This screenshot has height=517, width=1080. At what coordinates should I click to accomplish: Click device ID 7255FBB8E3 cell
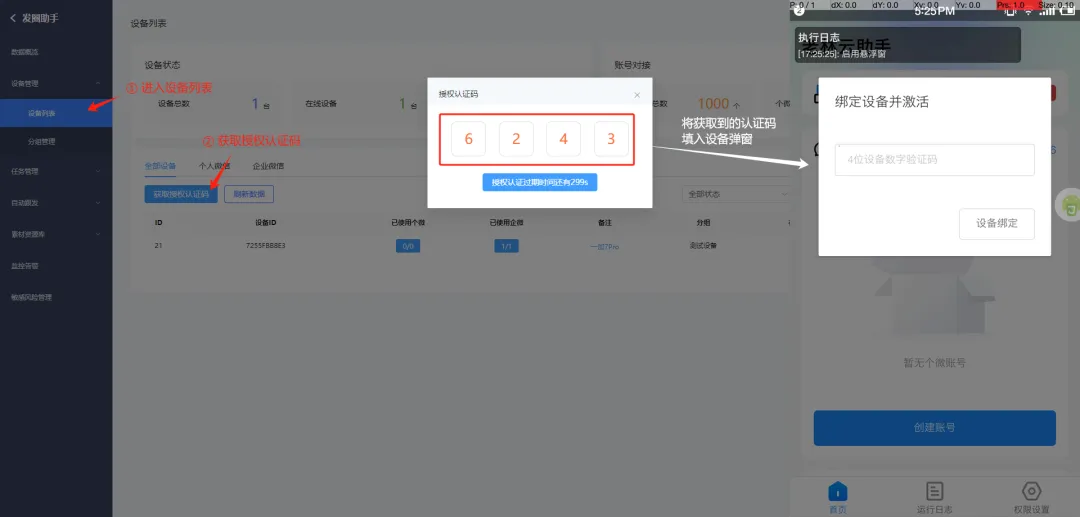coord(265,246)
